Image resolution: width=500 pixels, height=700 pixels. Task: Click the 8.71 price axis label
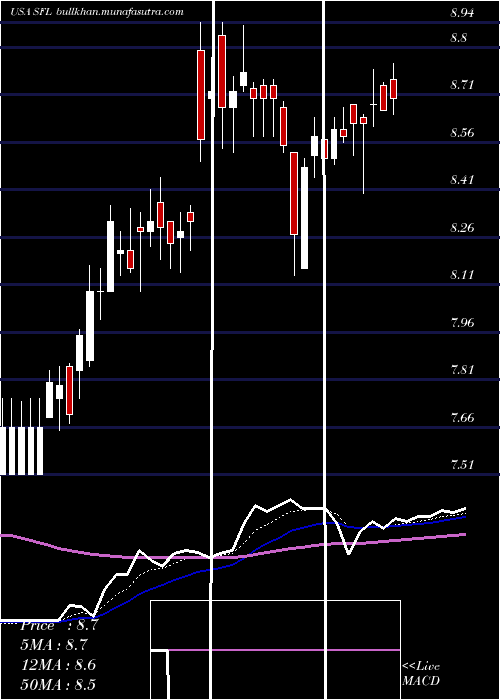[x=462, y=84]
